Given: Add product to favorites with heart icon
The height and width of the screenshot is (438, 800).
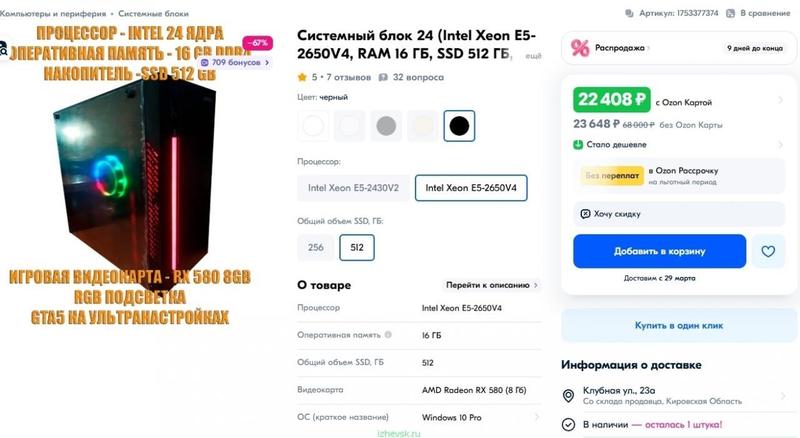Looking at the screenshot, I should 768,251.
